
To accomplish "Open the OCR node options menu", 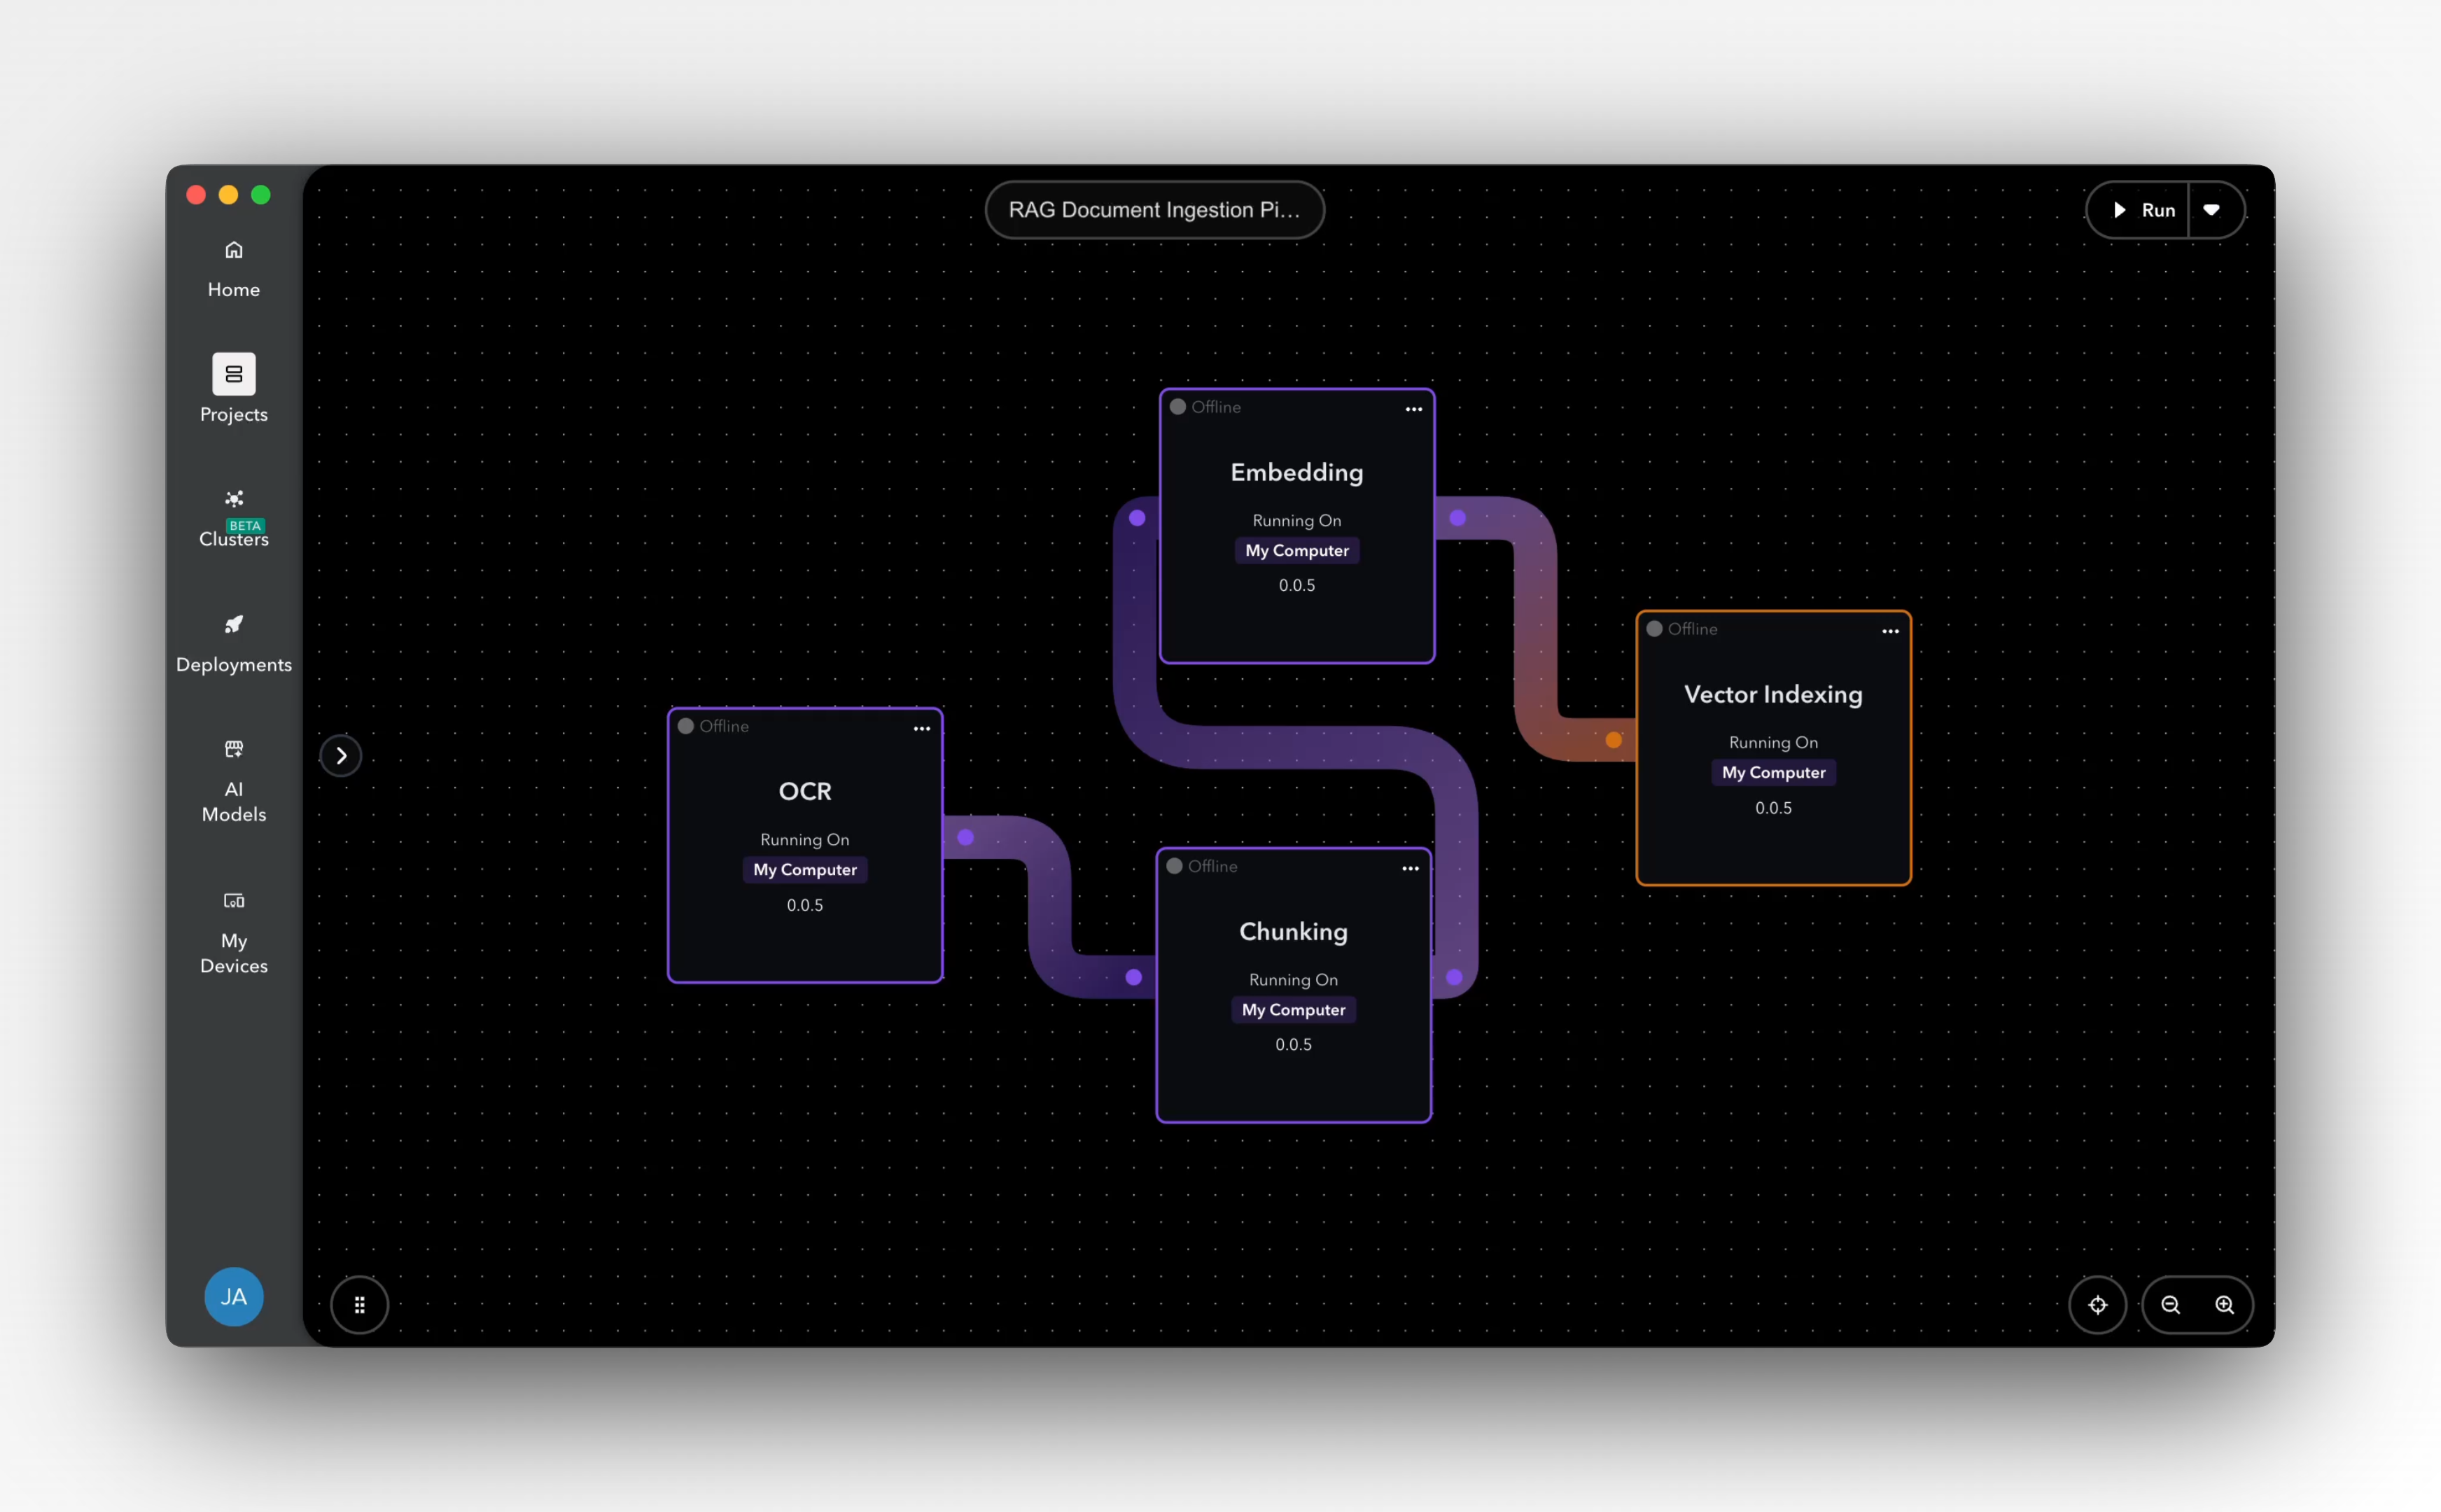I will [921, 728].
